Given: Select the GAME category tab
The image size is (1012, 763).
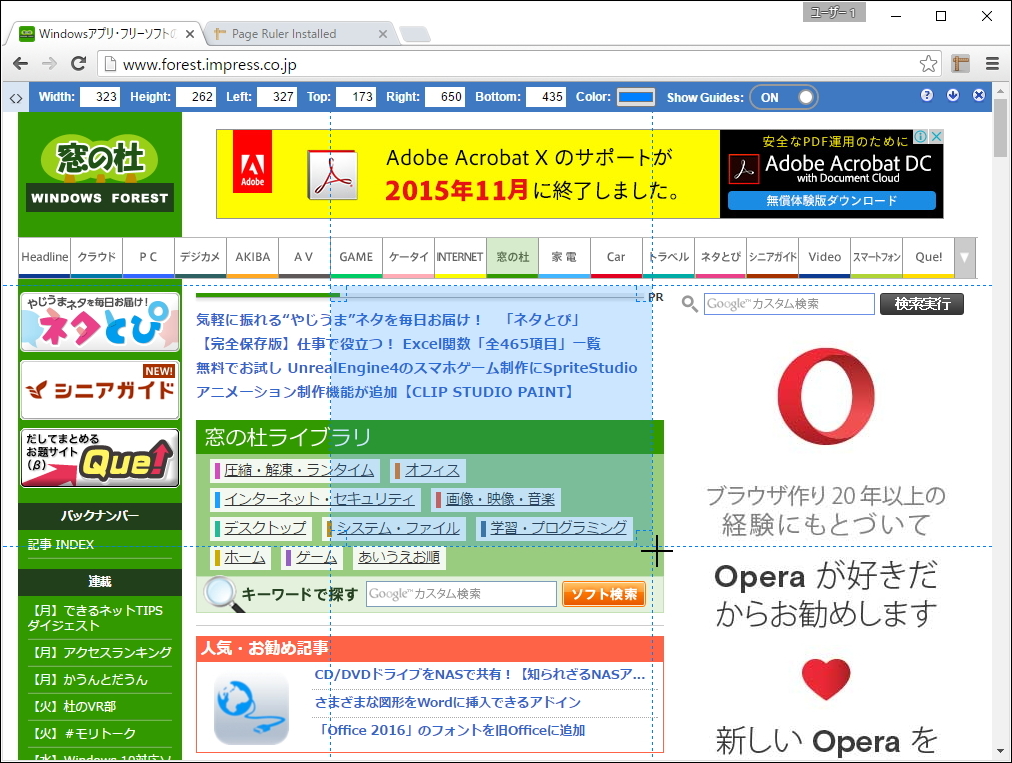Looking at the screenshot, I should click(x=356, y=257).
